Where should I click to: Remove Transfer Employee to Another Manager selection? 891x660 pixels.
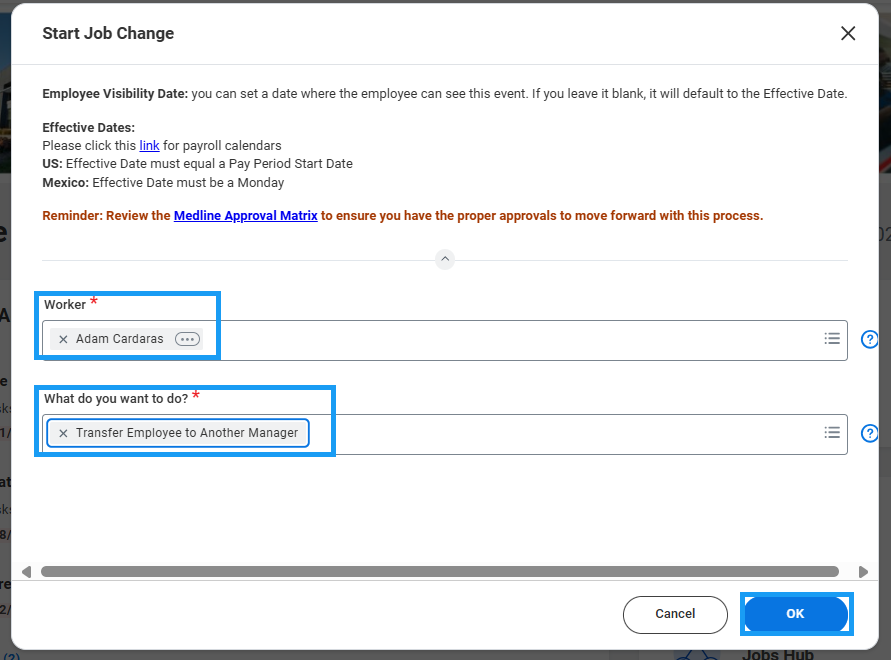[x=63, y=433]
